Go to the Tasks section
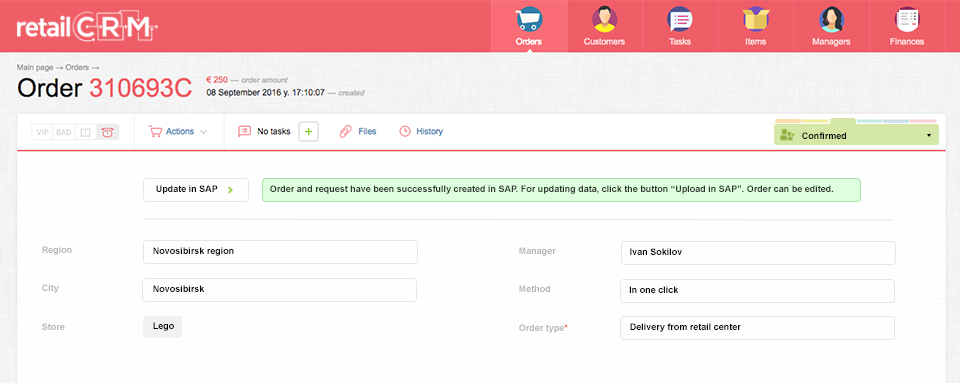Screen dimensions: 960x383 pos(680,26)
